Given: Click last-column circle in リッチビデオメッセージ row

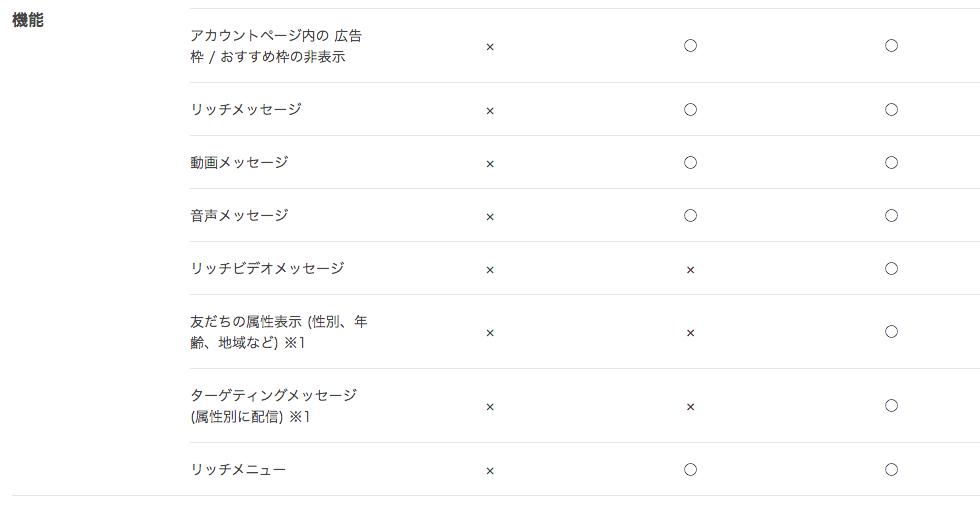Looking at the screenshot, I should (891, 269).
